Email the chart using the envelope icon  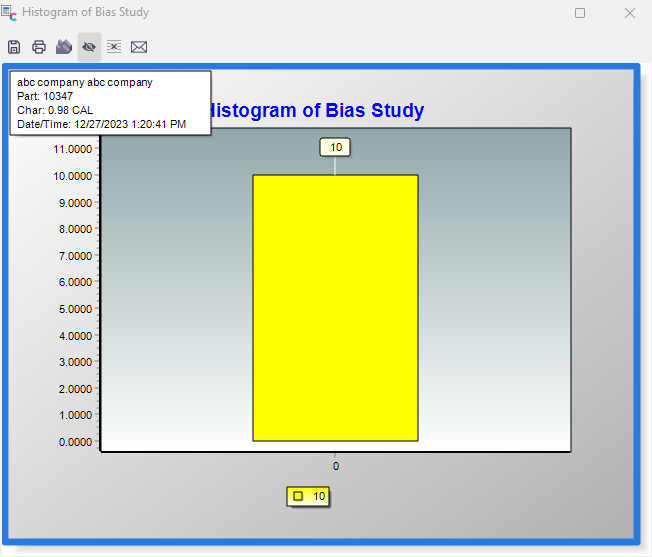tap(139, 47)
